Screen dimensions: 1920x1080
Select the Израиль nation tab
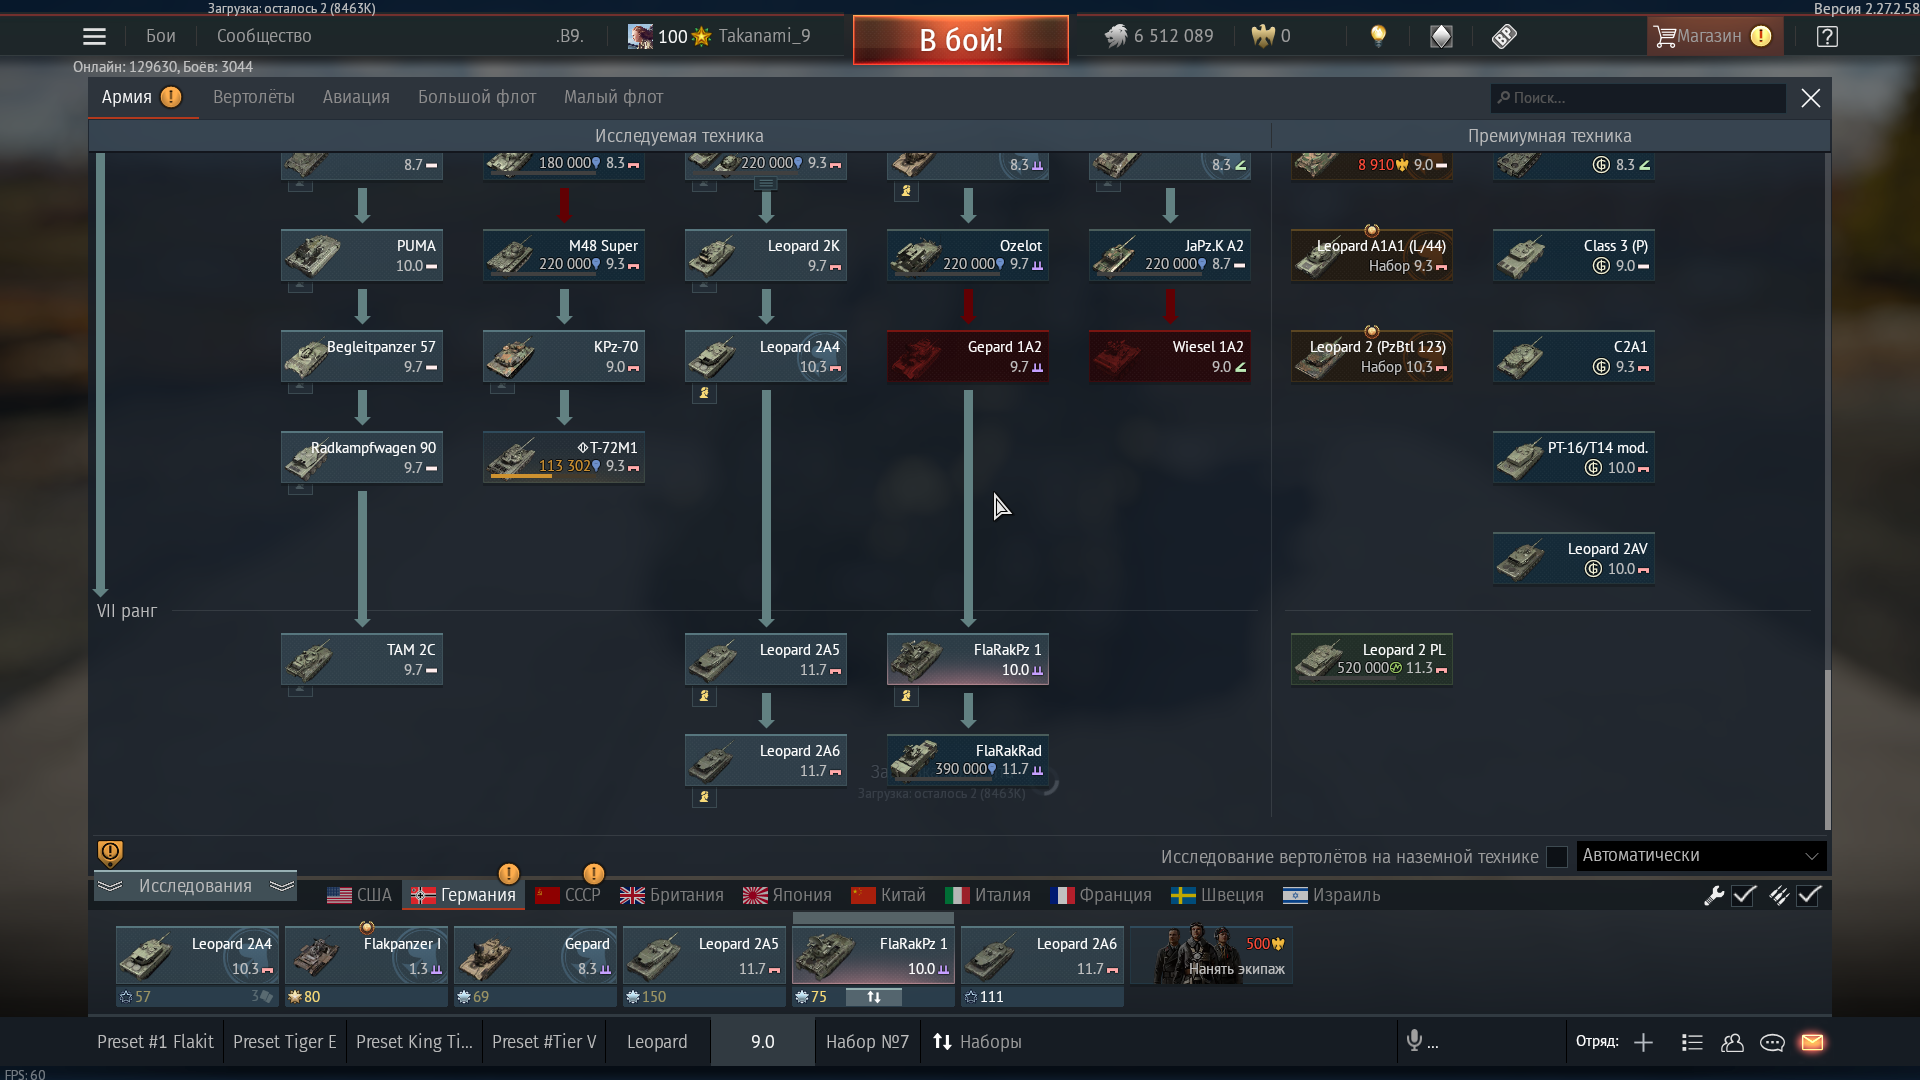(1332, 895)
